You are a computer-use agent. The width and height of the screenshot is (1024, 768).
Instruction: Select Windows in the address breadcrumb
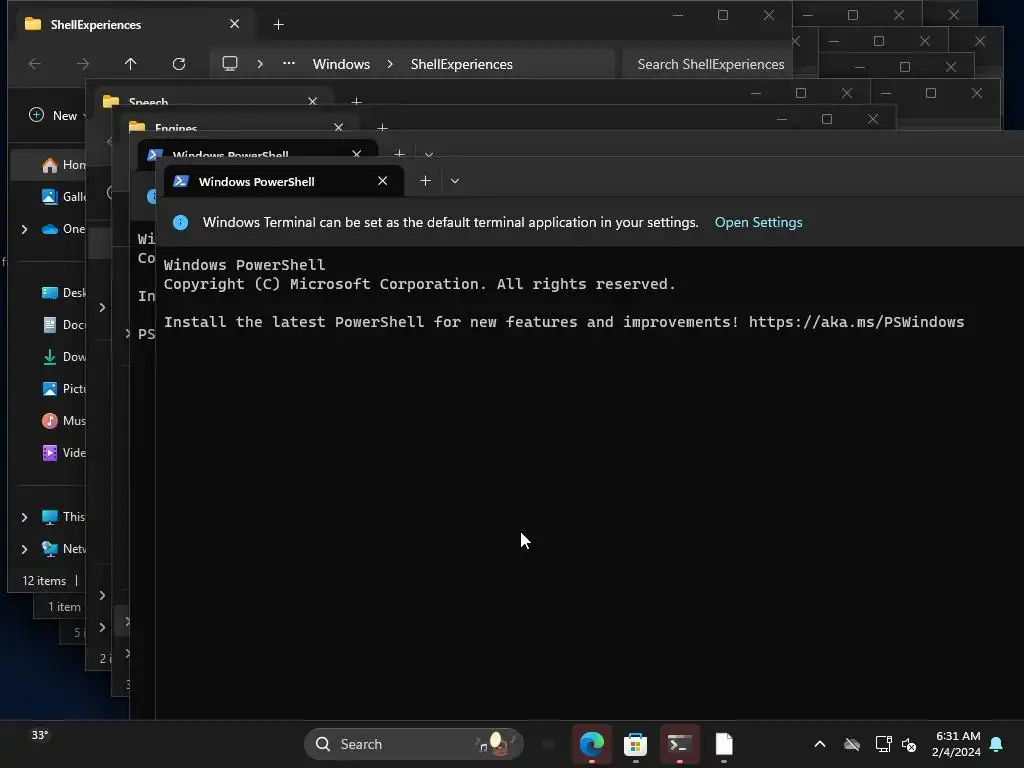click(x=341, y=64)
